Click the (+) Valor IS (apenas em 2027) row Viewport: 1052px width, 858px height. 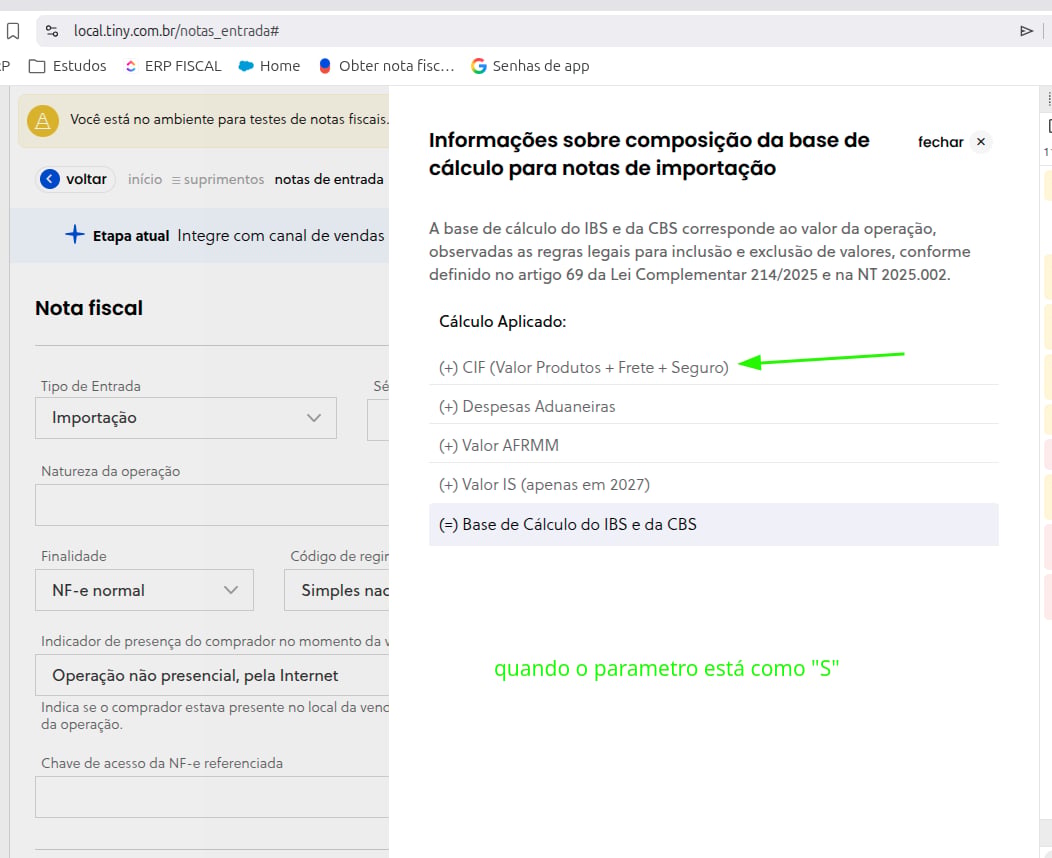[x=713, y=484]
